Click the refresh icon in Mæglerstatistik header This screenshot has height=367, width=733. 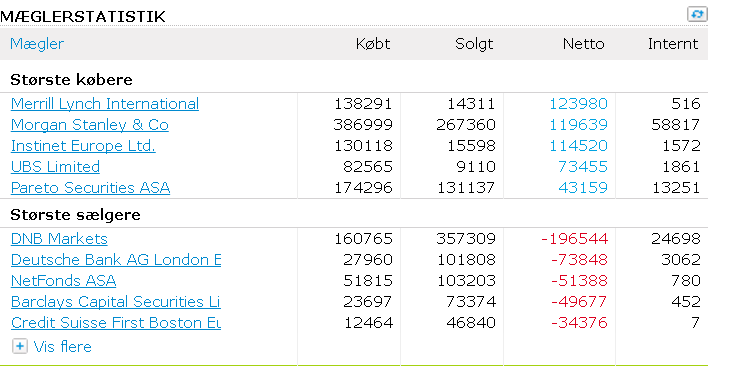click(x=697, y=14)
